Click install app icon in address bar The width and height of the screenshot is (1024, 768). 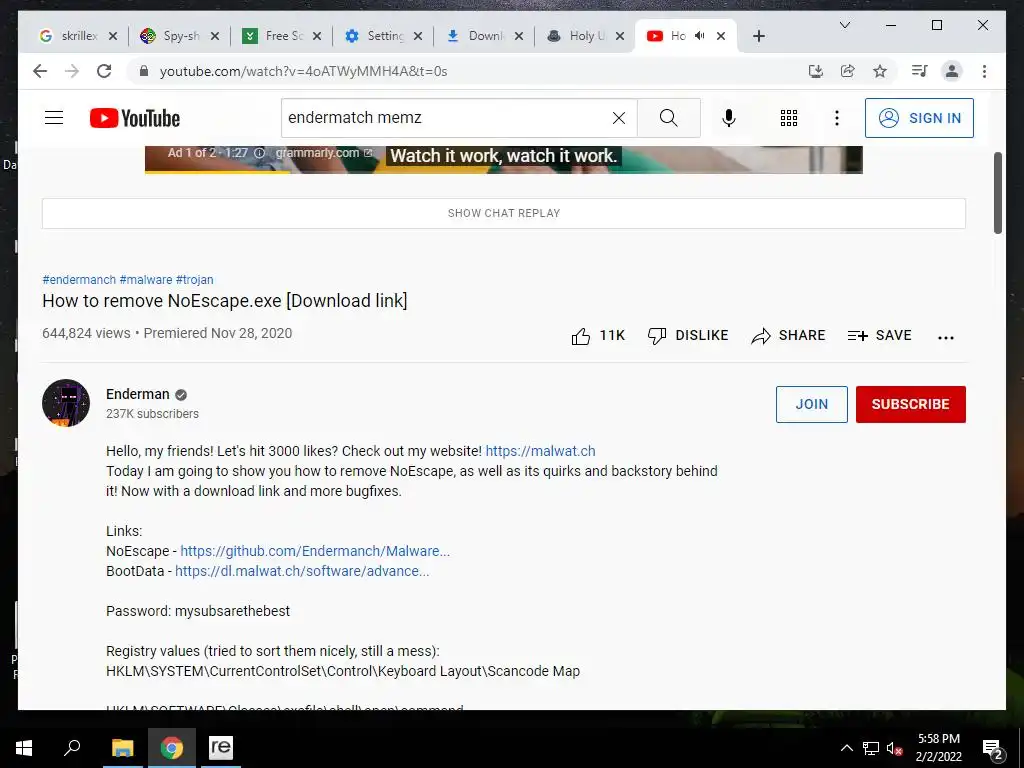[816, 71]
